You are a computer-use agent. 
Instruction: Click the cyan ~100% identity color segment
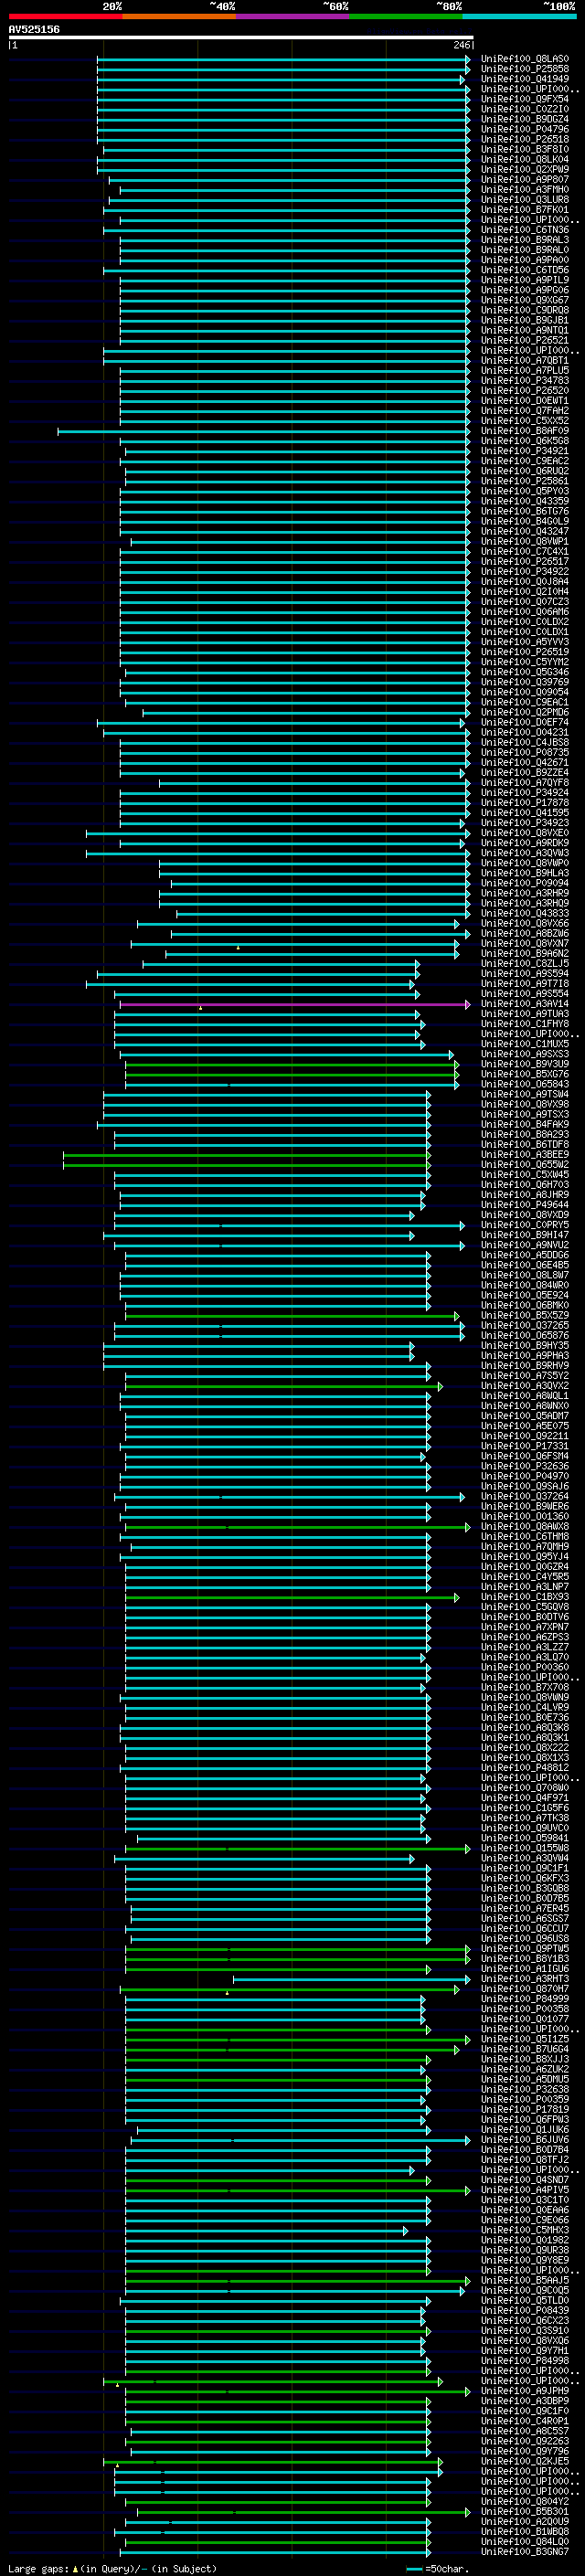coord(519,16)
